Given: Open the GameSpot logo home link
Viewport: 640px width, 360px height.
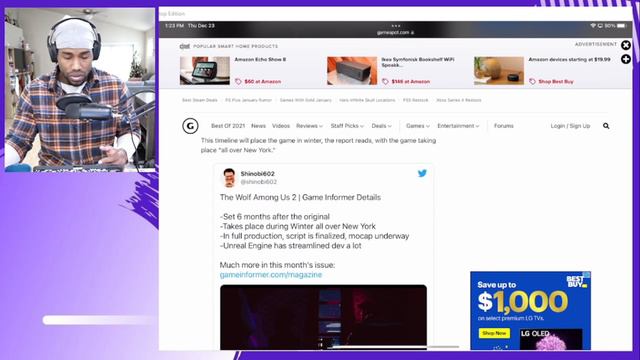Looking at the screenshot, I should click(190, 126).
